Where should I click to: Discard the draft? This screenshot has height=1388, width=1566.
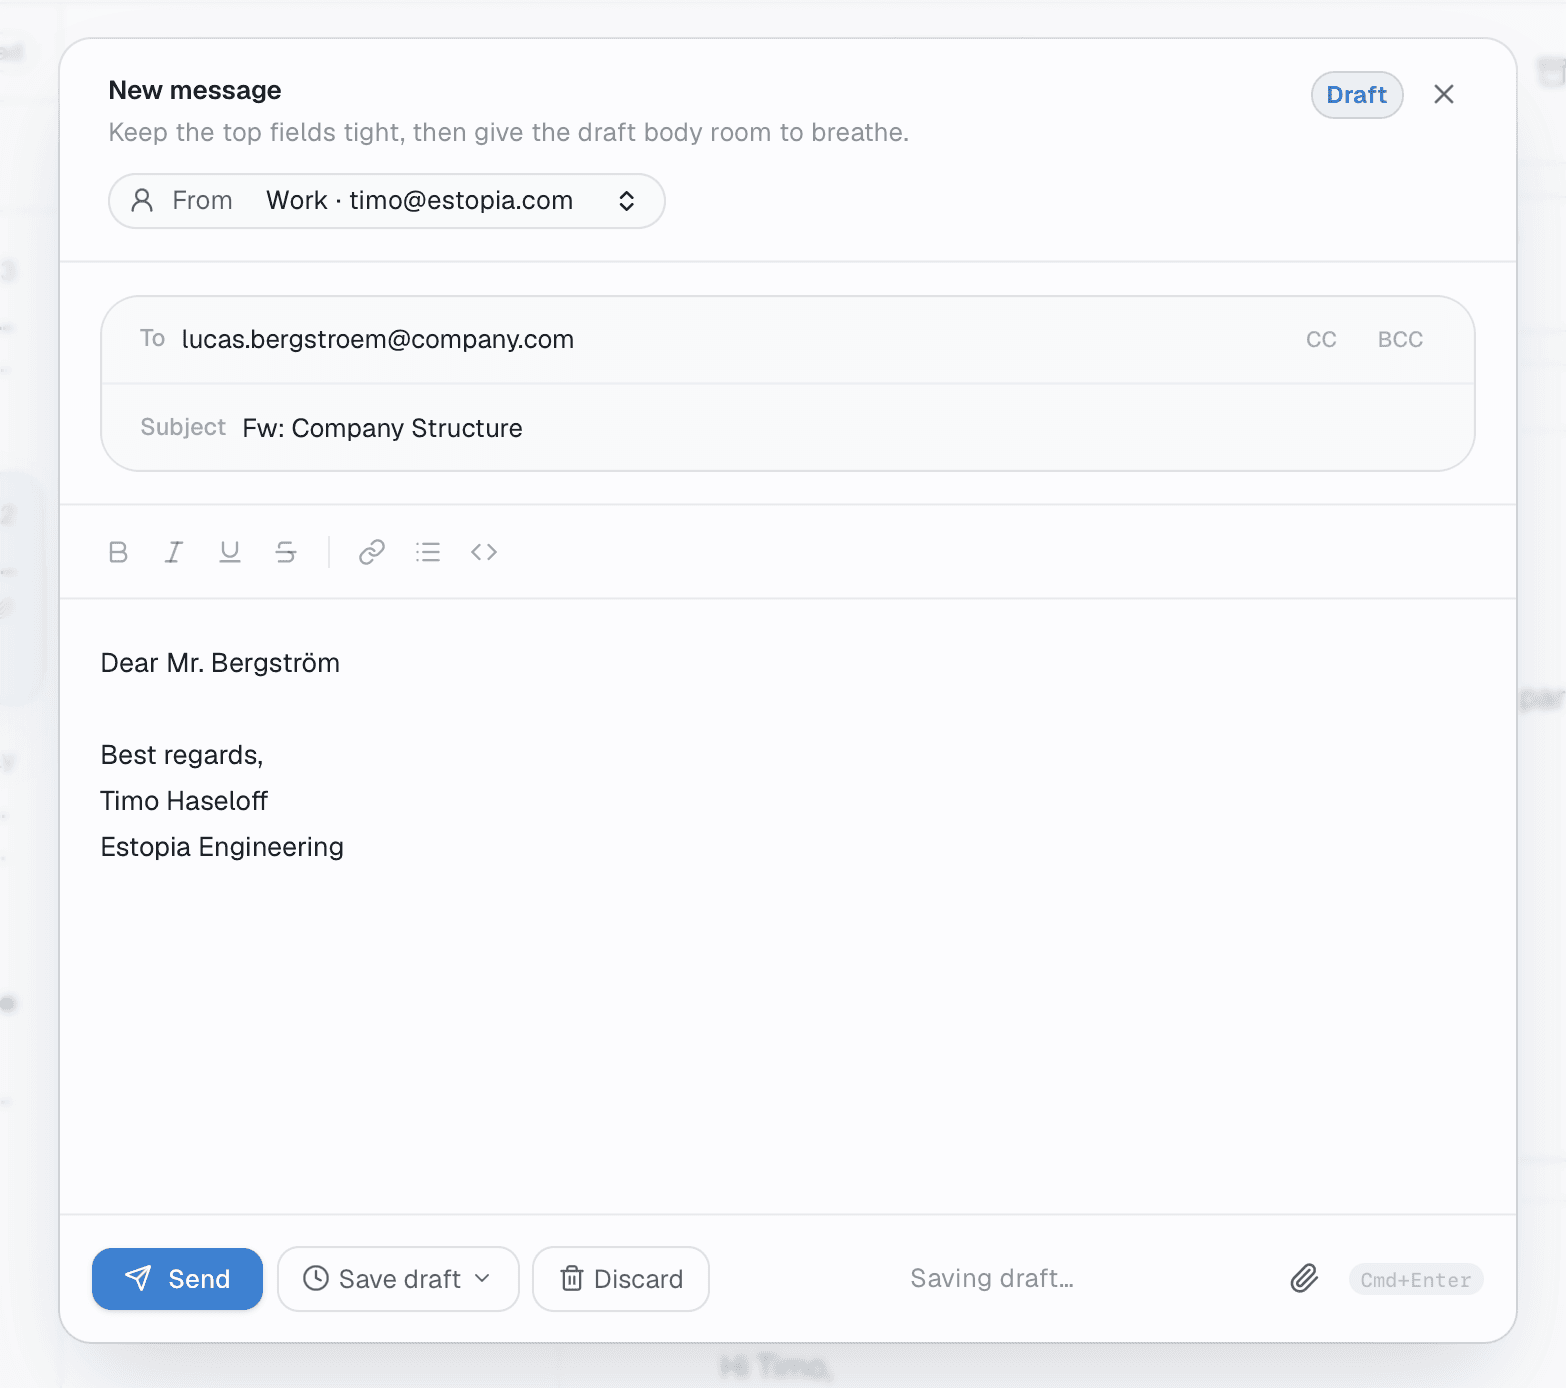pos(621,1278)
